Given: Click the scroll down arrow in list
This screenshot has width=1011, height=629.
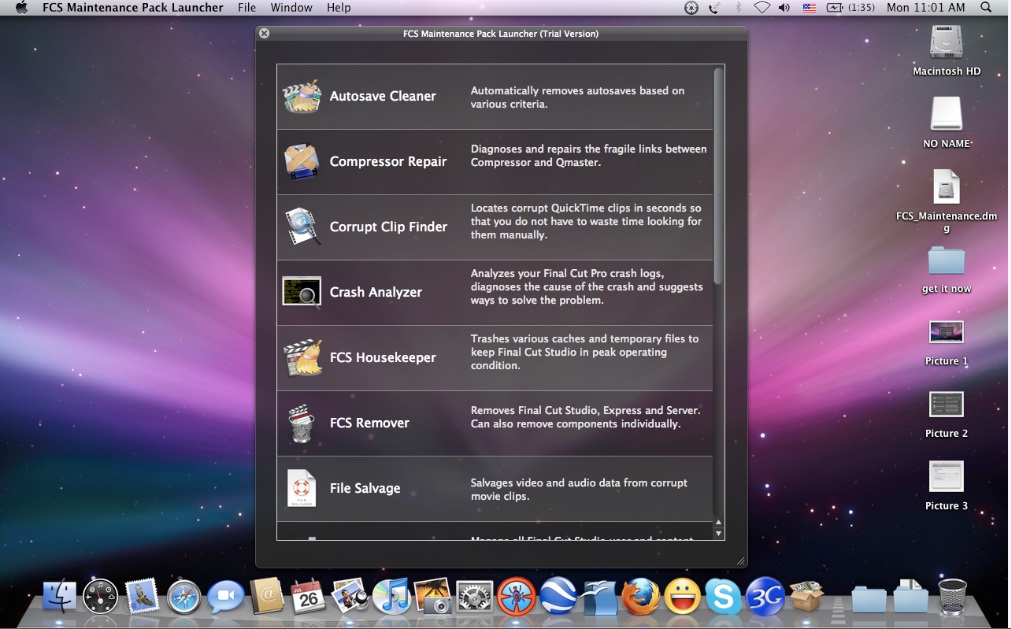Looking at the screenshot, I should click(x=718, y=534).
